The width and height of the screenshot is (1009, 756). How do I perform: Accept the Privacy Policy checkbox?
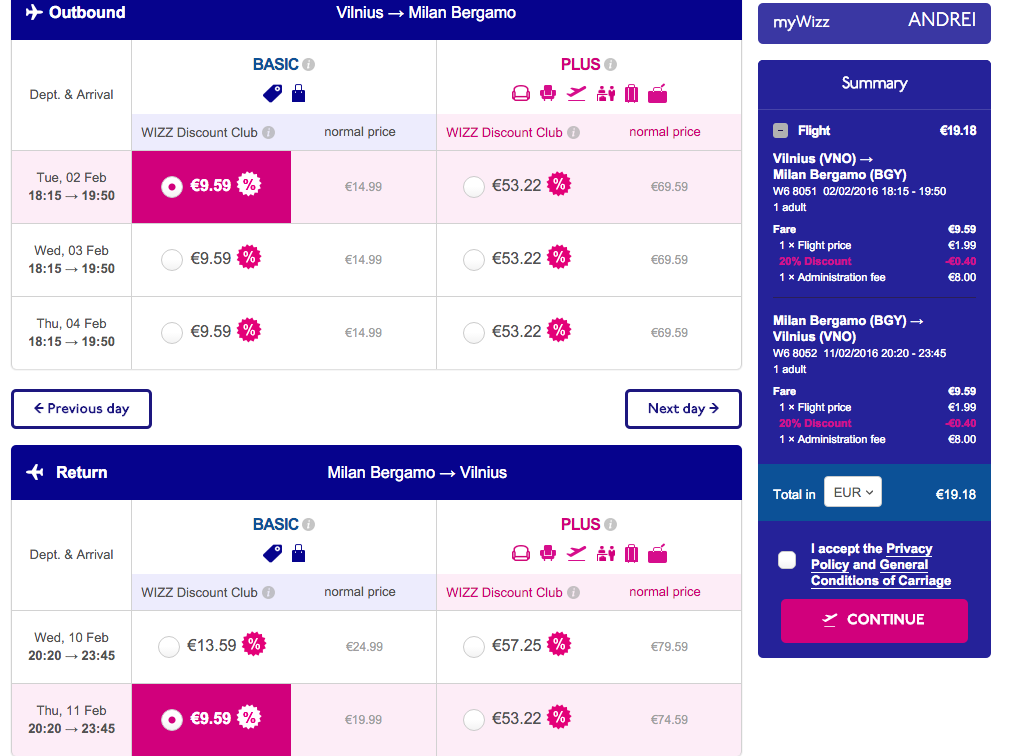coord(787,560)
